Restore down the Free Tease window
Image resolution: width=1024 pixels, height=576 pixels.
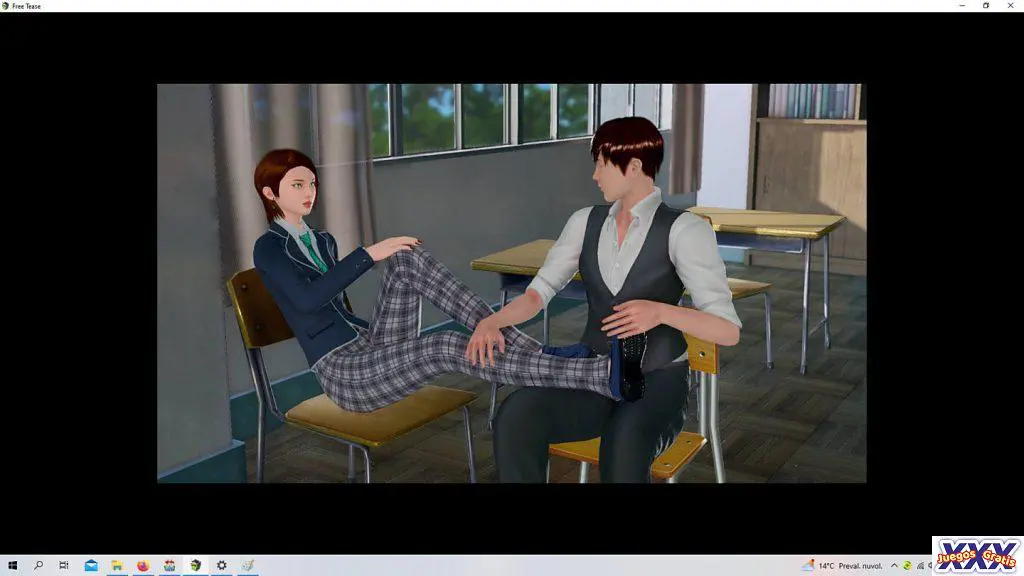coord(986,6)
